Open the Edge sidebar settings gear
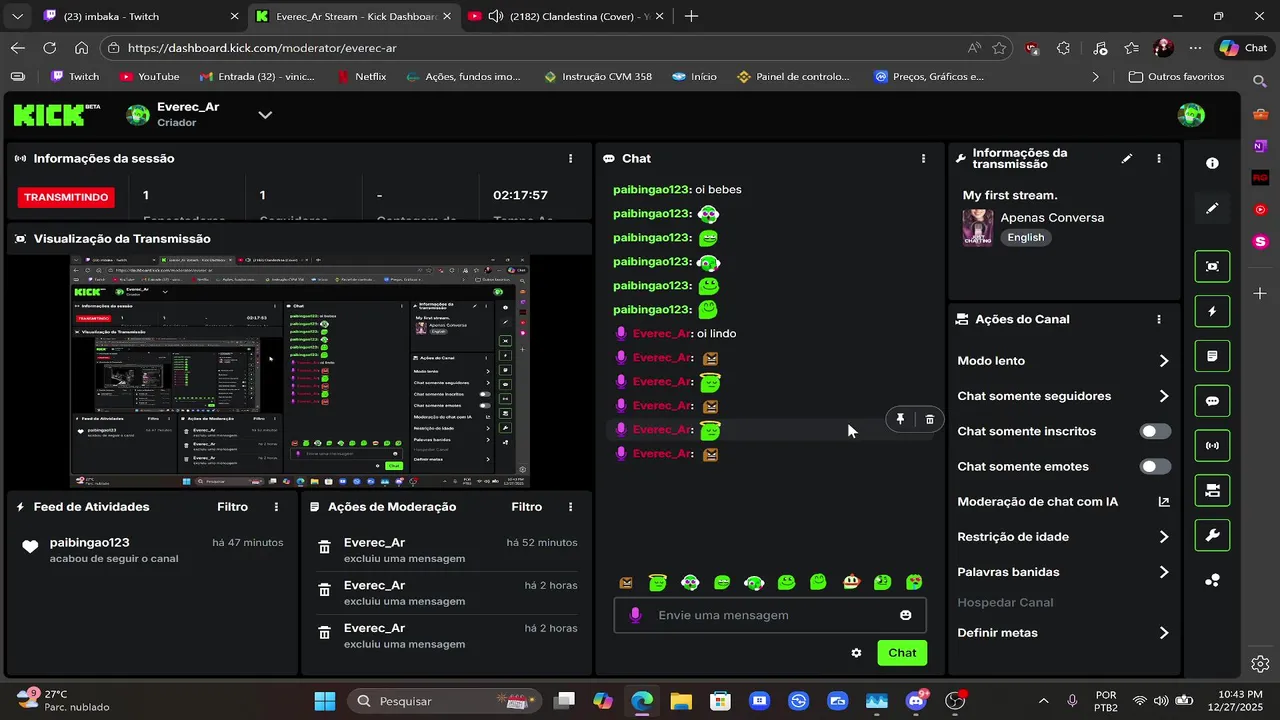The width and height of the screenshot is (1280, 720). click(x=1260, y=664)
